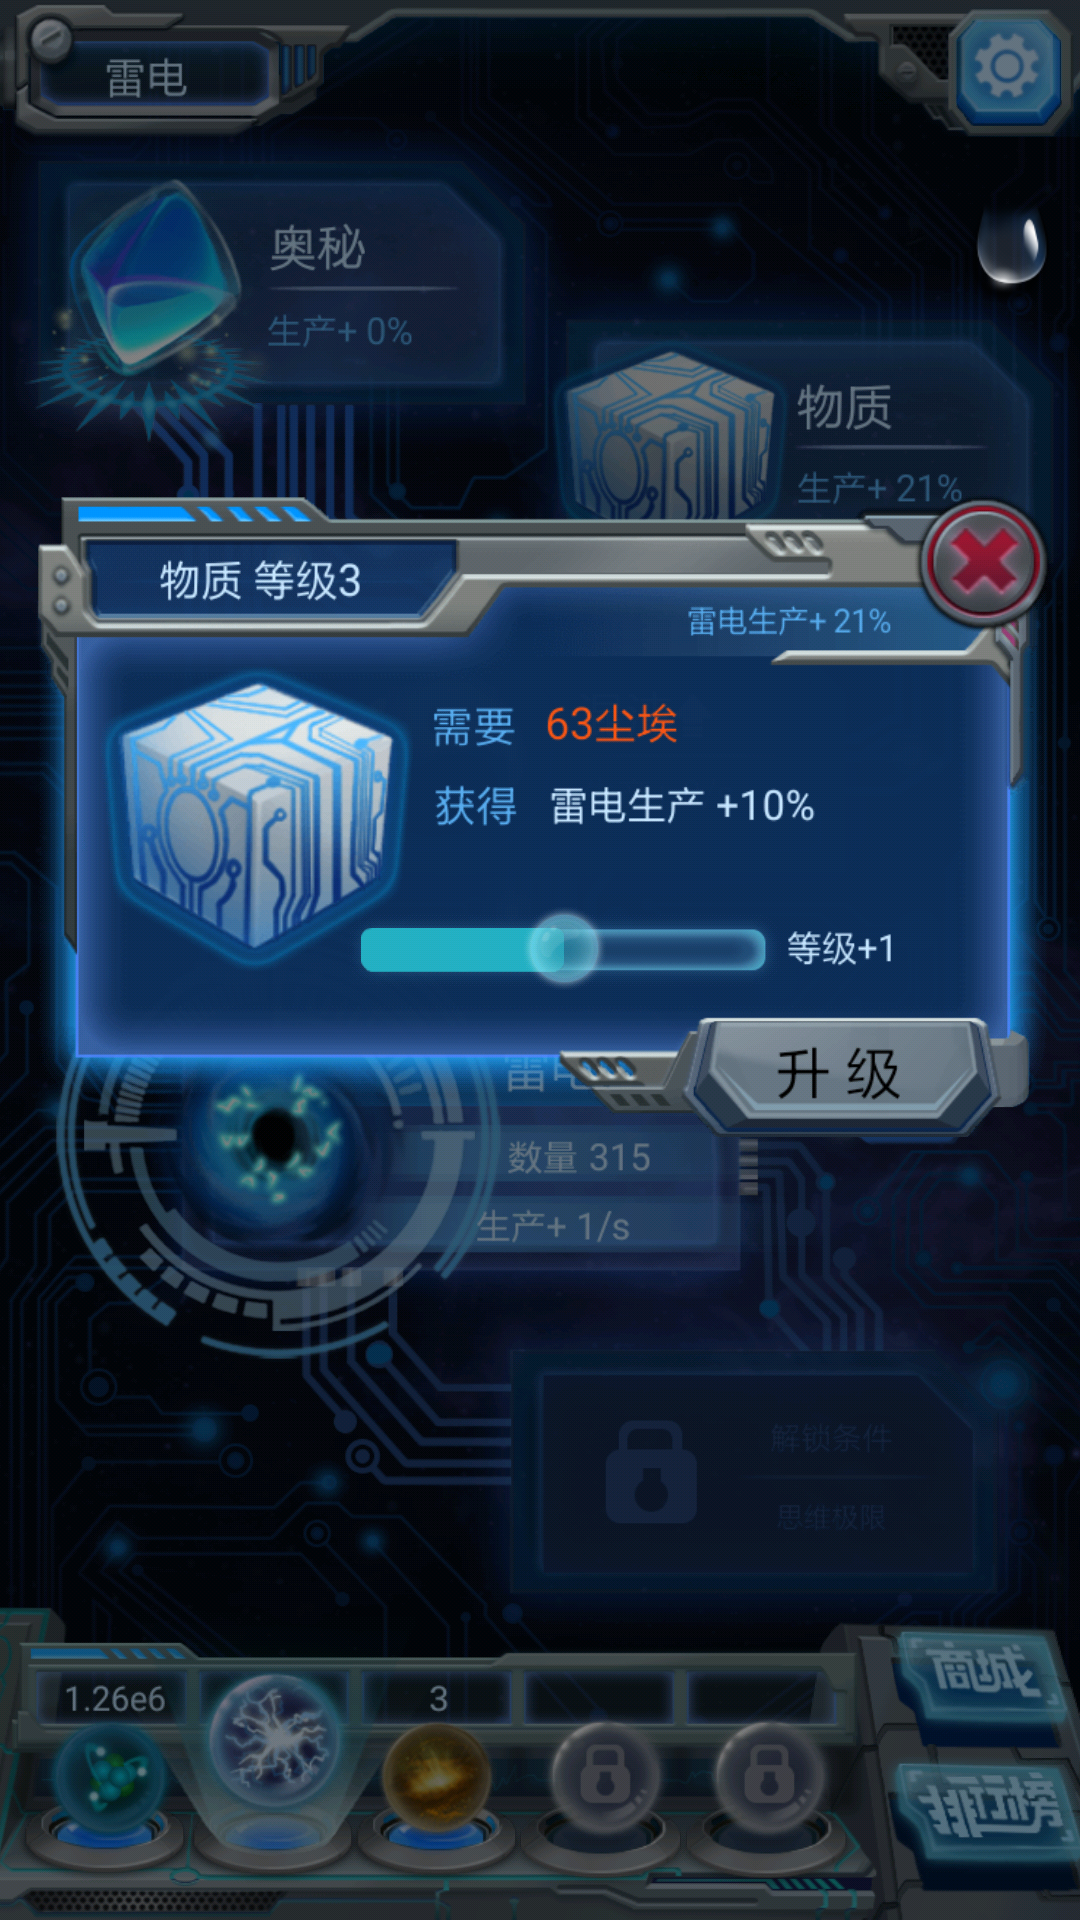This screenshot has width=1080, height=1920.
Task: Close the 物质 等级3 upgrade dialog
Action: point(983,564)
